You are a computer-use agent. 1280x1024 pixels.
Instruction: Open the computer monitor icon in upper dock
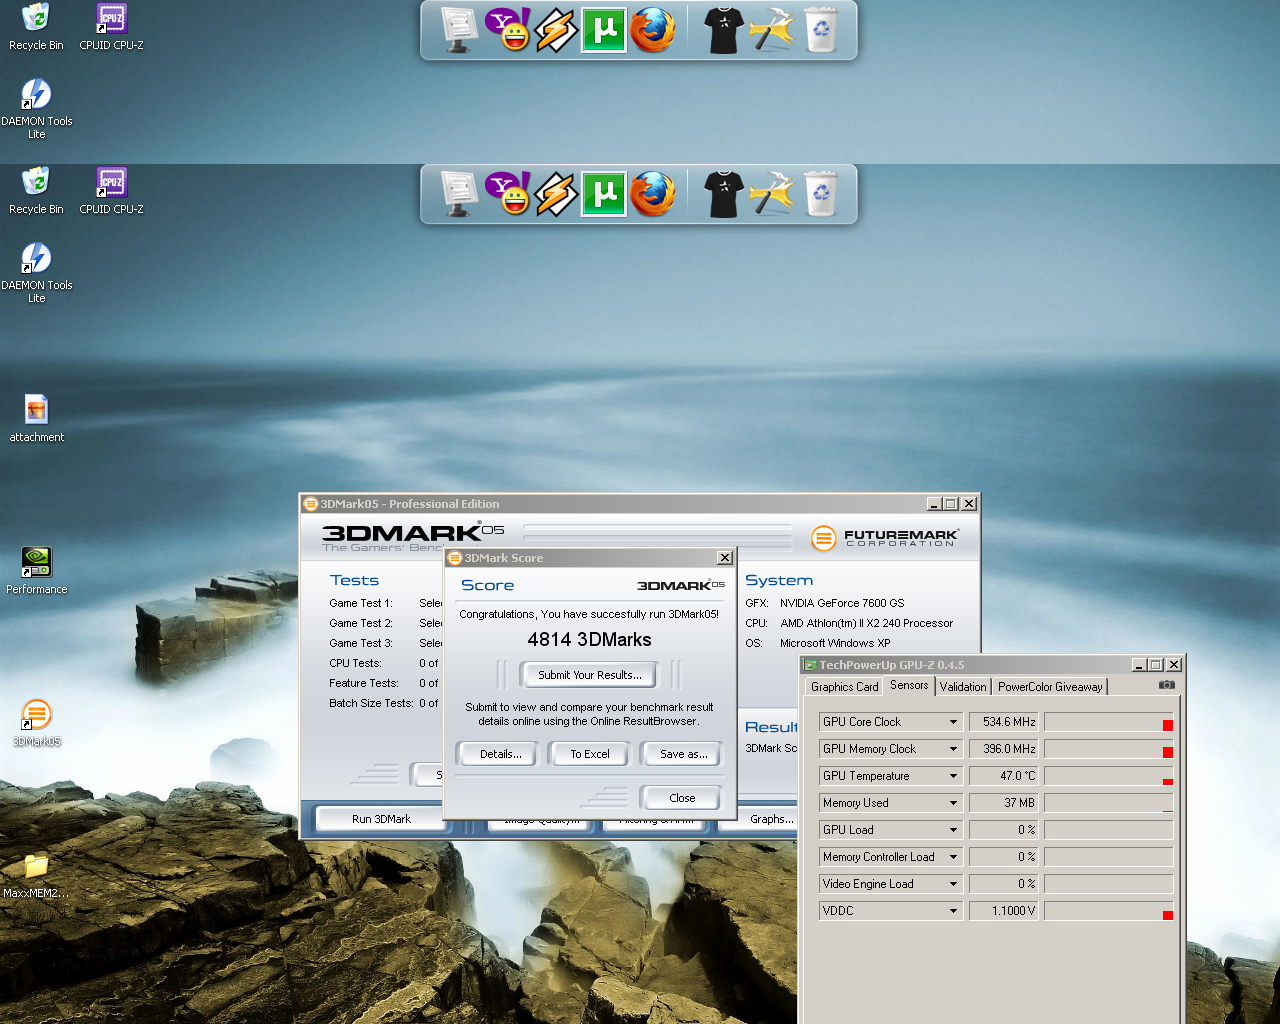click(x=460, y=30)
